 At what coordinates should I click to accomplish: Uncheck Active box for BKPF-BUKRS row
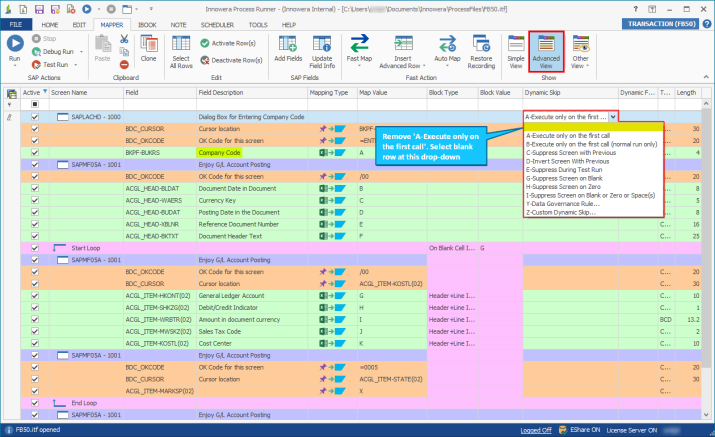click(36, 153)
